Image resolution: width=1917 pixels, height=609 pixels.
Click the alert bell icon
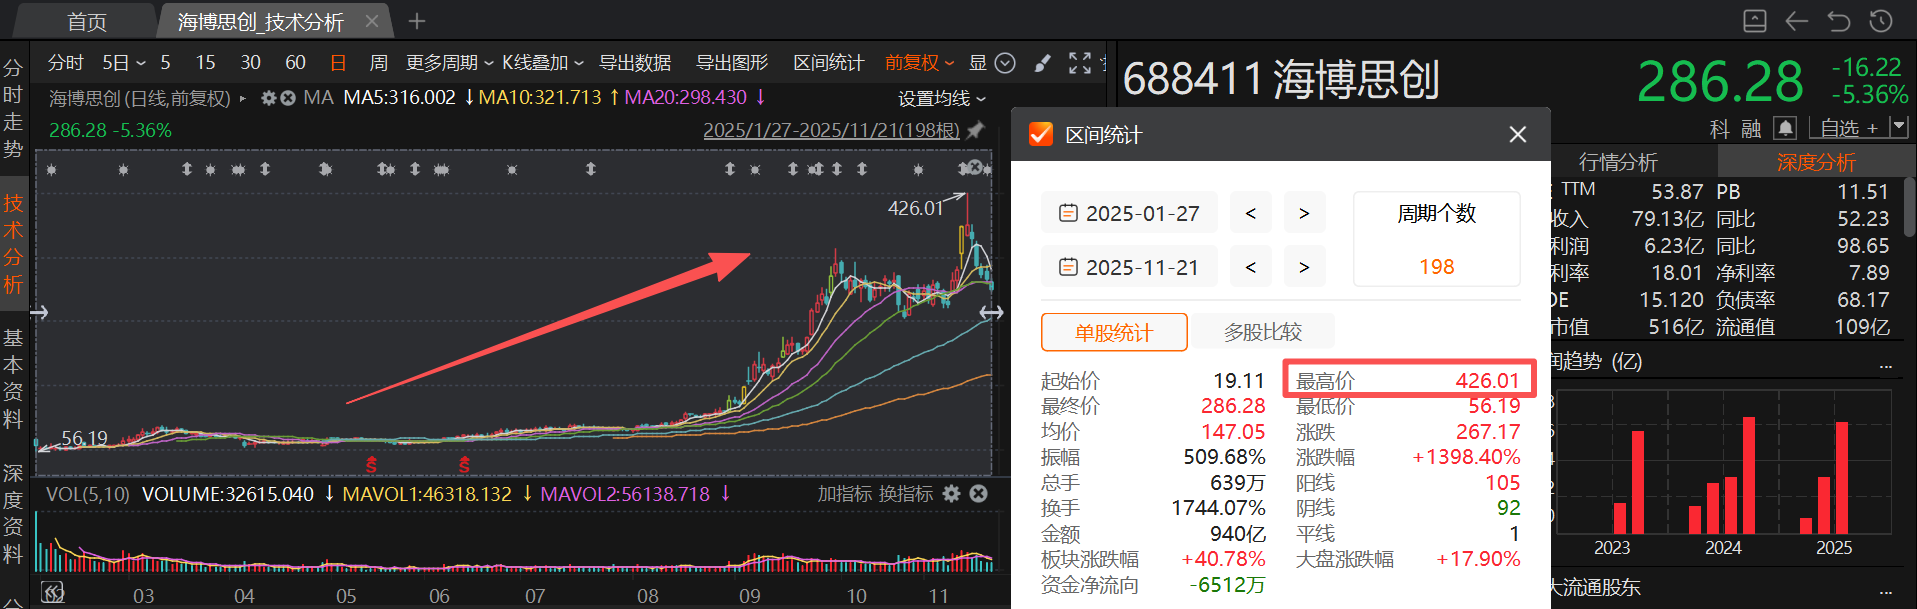tap(1785, 128)
